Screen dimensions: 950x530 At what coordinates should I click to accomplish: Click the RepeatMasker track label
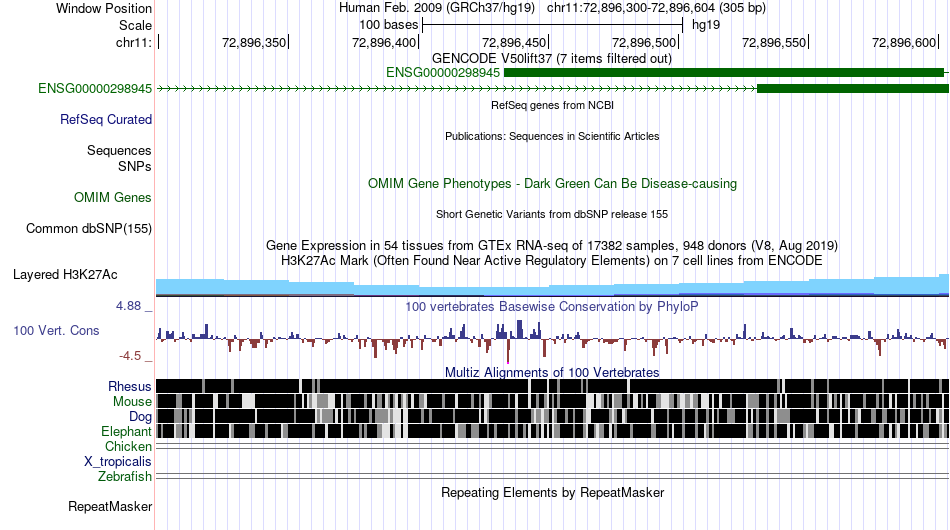[x=110, y=506]
